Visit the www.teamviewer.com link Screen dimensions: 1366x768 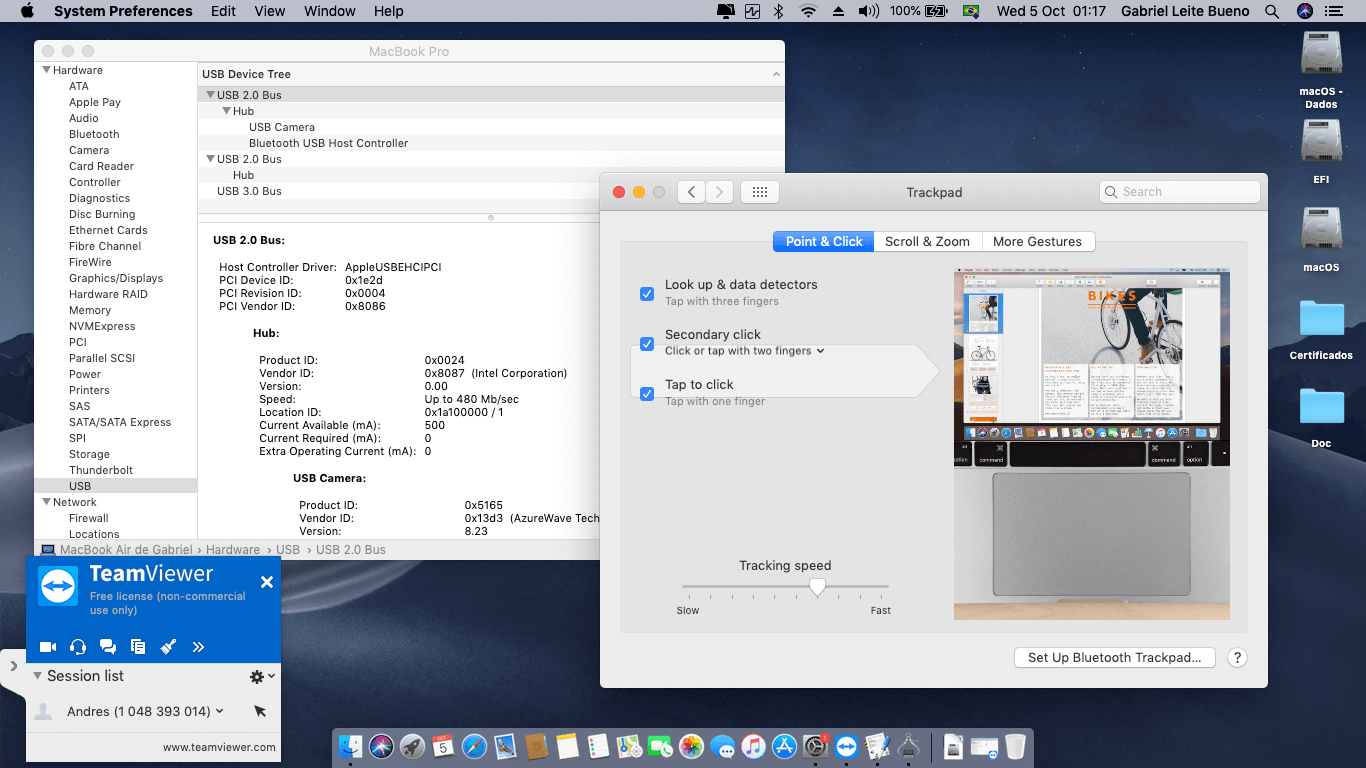tap(219, 747)
